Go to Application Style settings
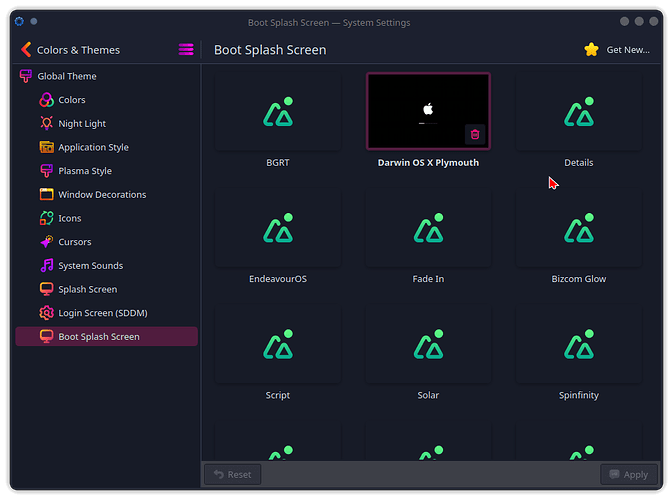The width and height of the screenshot is (672, 500). coord(106,147)
